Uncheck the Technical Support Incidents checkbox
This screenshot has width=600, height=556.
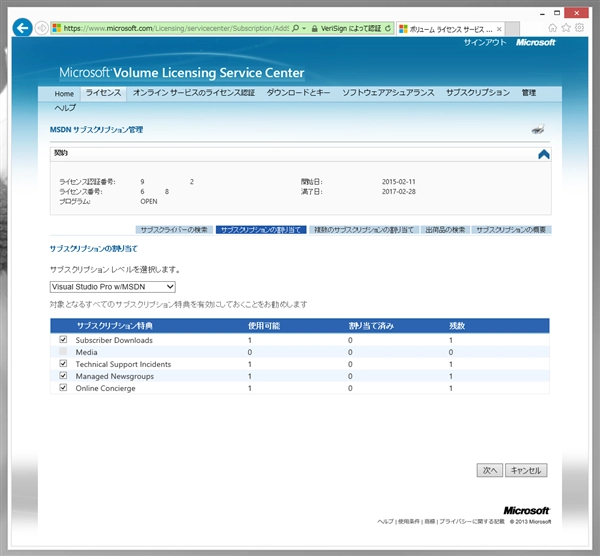[x=63, y=364]
